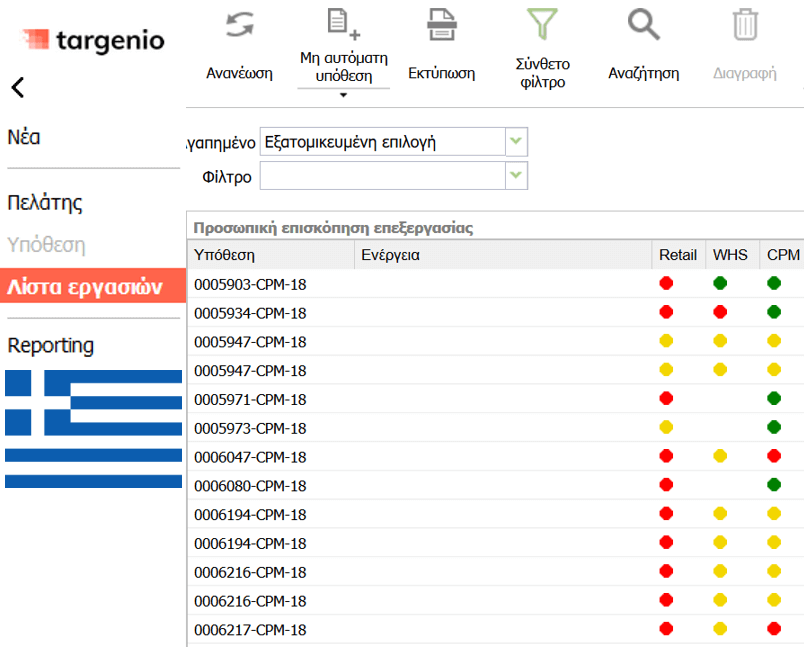Open Reporting in the sidebar
The image size is (804, 647).
coord(51,345)
